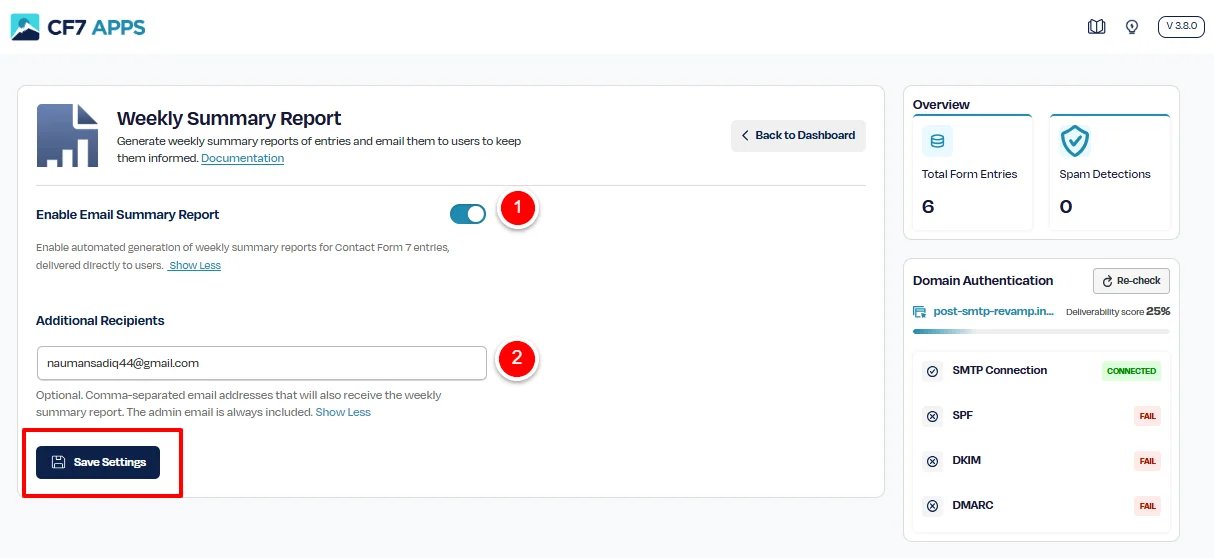
Task: Click the lightbulb ideas icon
Action: click(x=1132, y=27)
